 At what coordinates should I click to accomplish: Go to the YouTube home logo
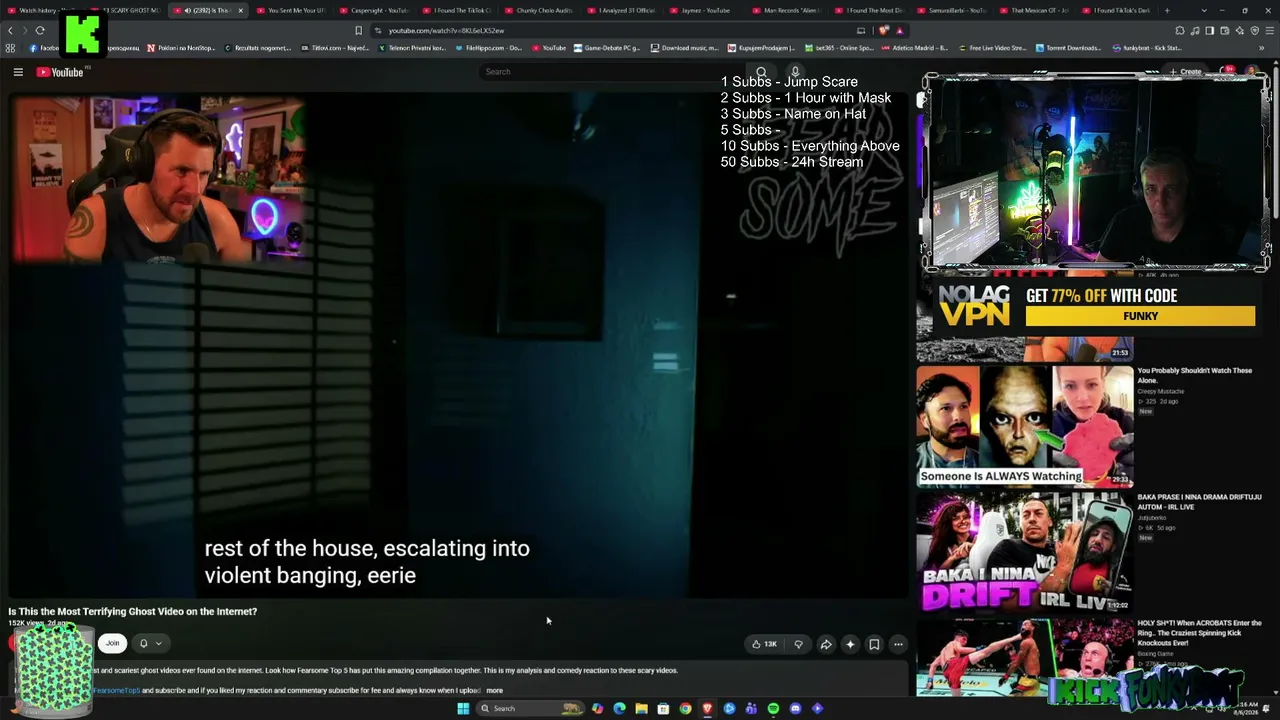[x=60, y=72]
